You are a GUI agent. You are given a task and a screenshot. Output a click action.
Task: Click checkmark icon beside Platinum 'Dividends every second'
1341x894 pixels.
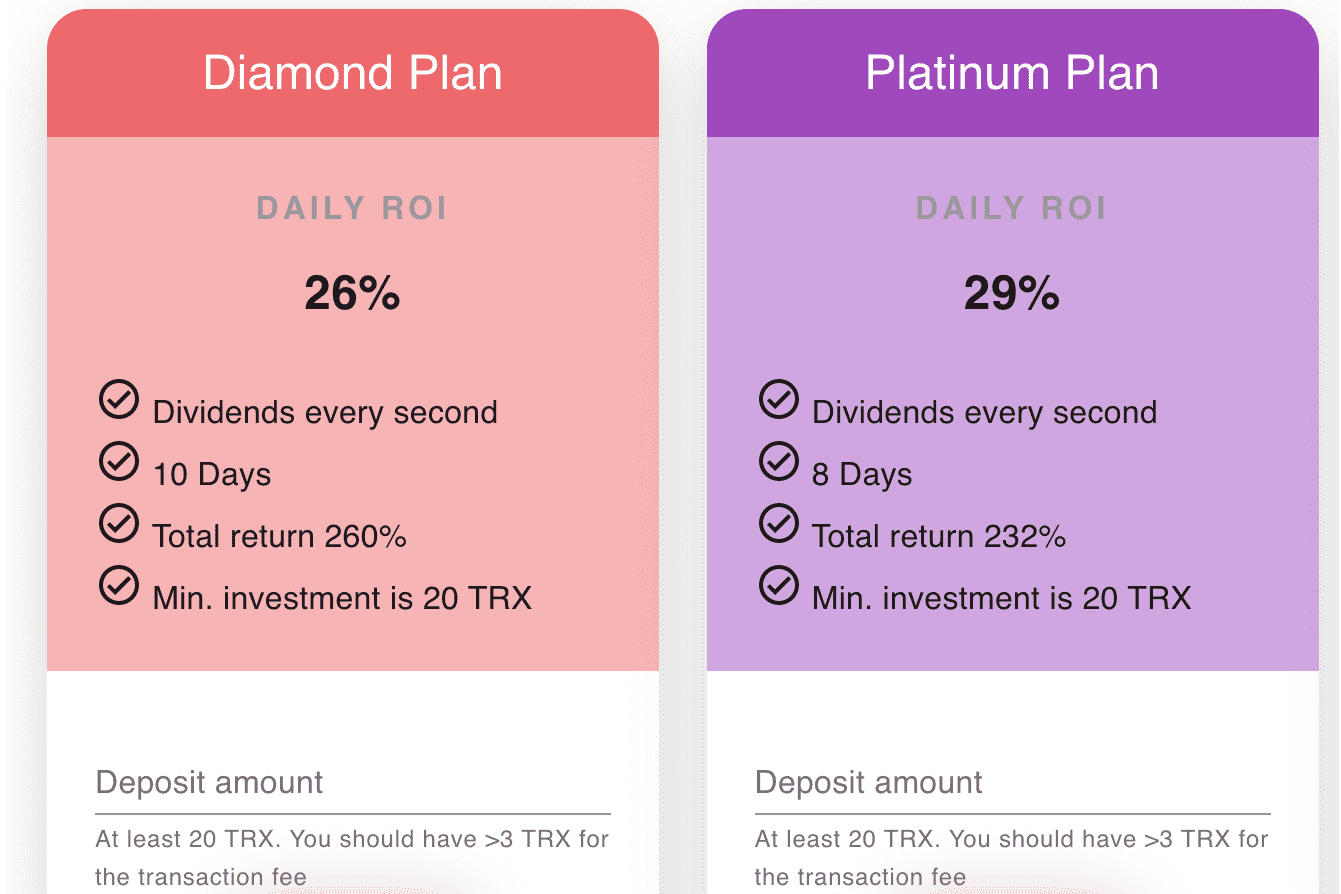pos(779,400)
